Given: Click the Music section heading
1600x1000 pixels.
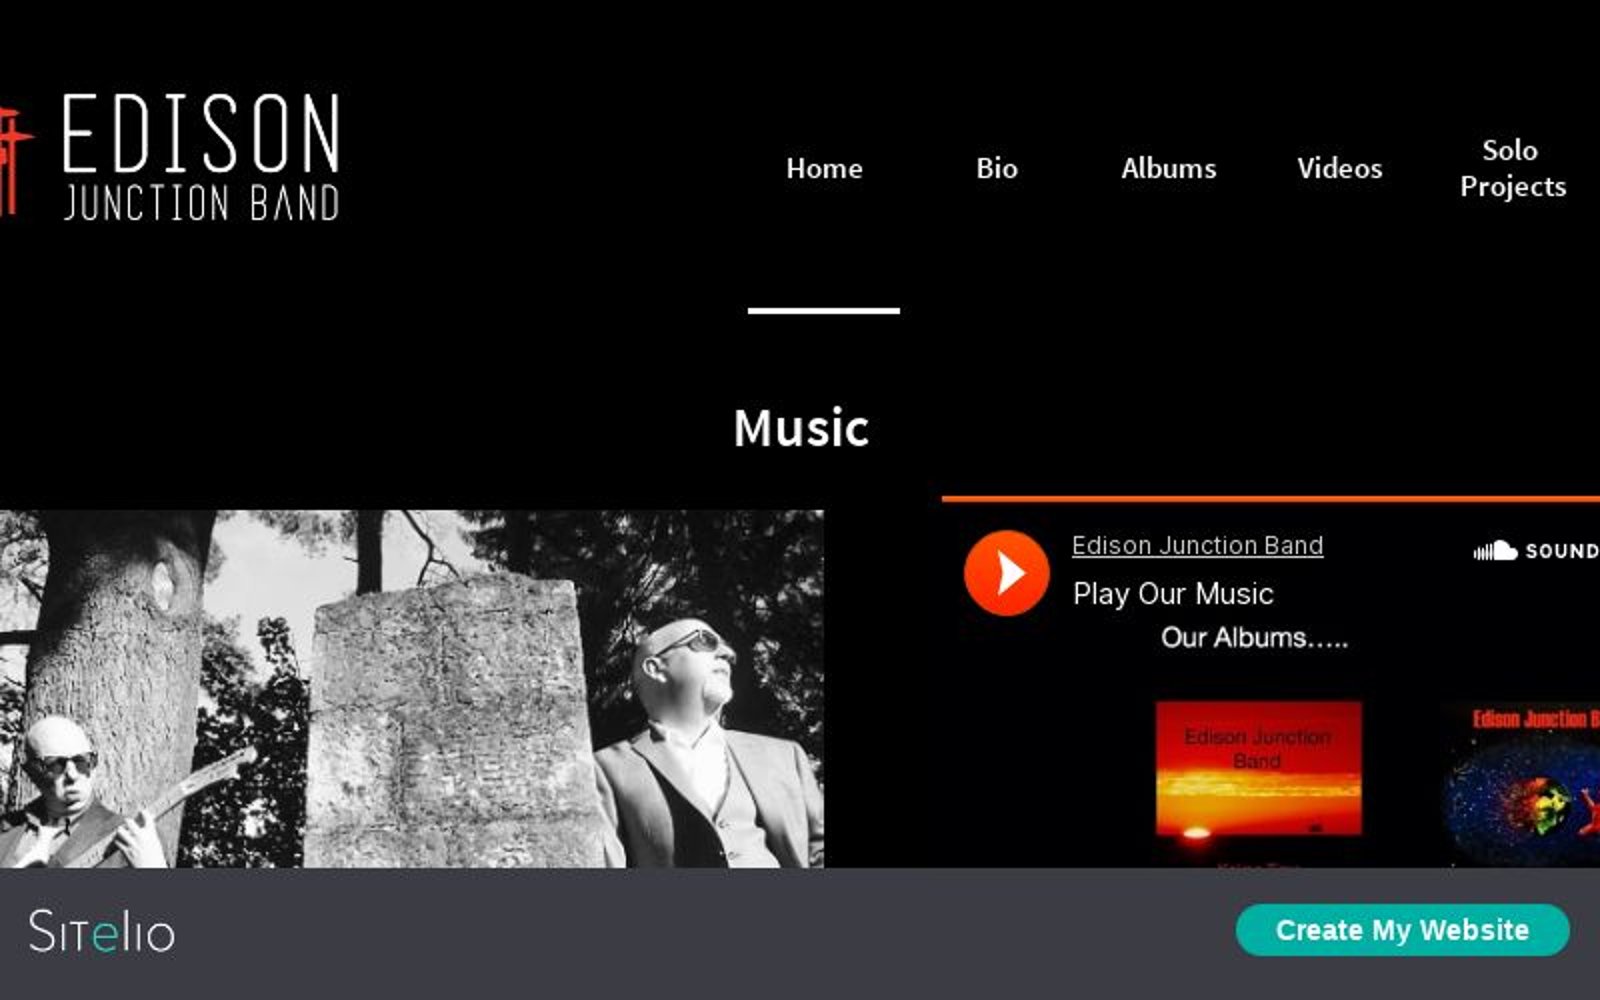Looking at the screenshot, I should (800, 428).
